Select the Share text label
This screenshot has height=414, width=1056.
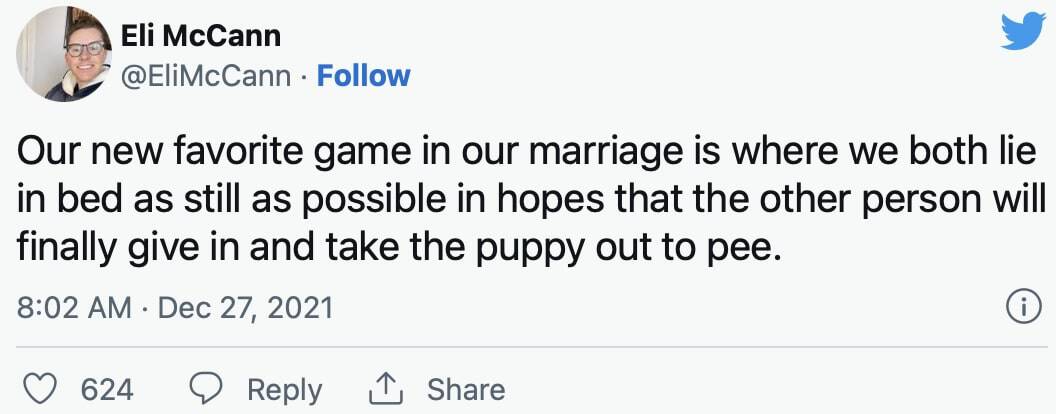point(466,390)
